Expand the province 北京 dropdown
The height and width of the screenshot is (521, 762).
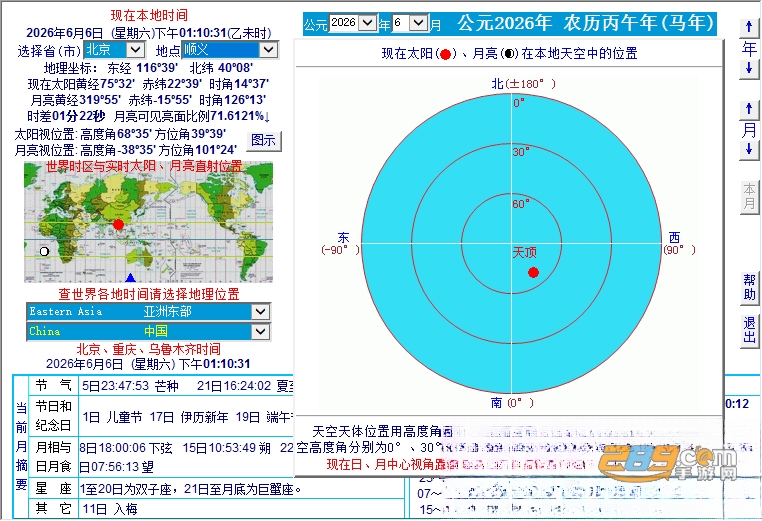point(135,50)
